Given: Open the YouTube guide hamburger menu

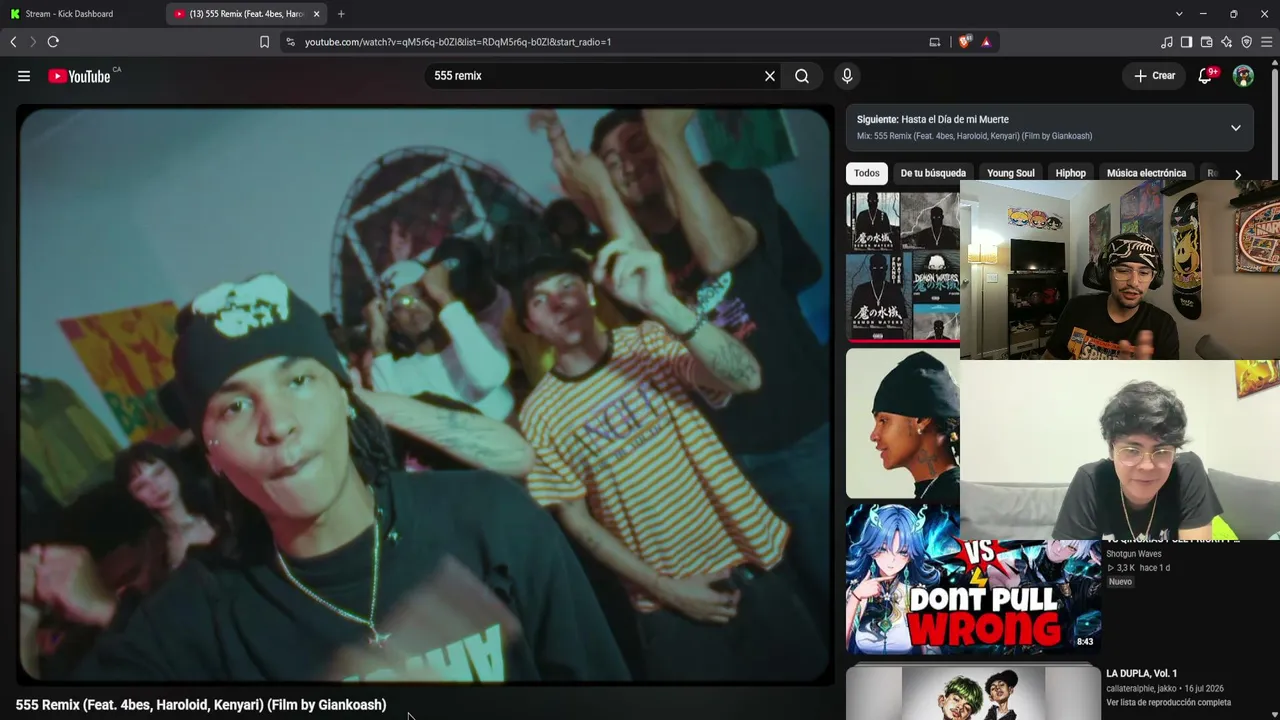Looking at the screenshot, I should coord(24,76).
